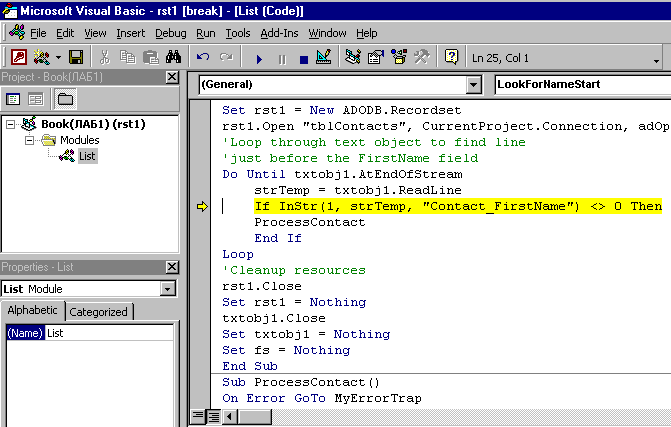Click the (Name) property value field
This screenshot has height=427, width=671.
(x=110, y=333)
